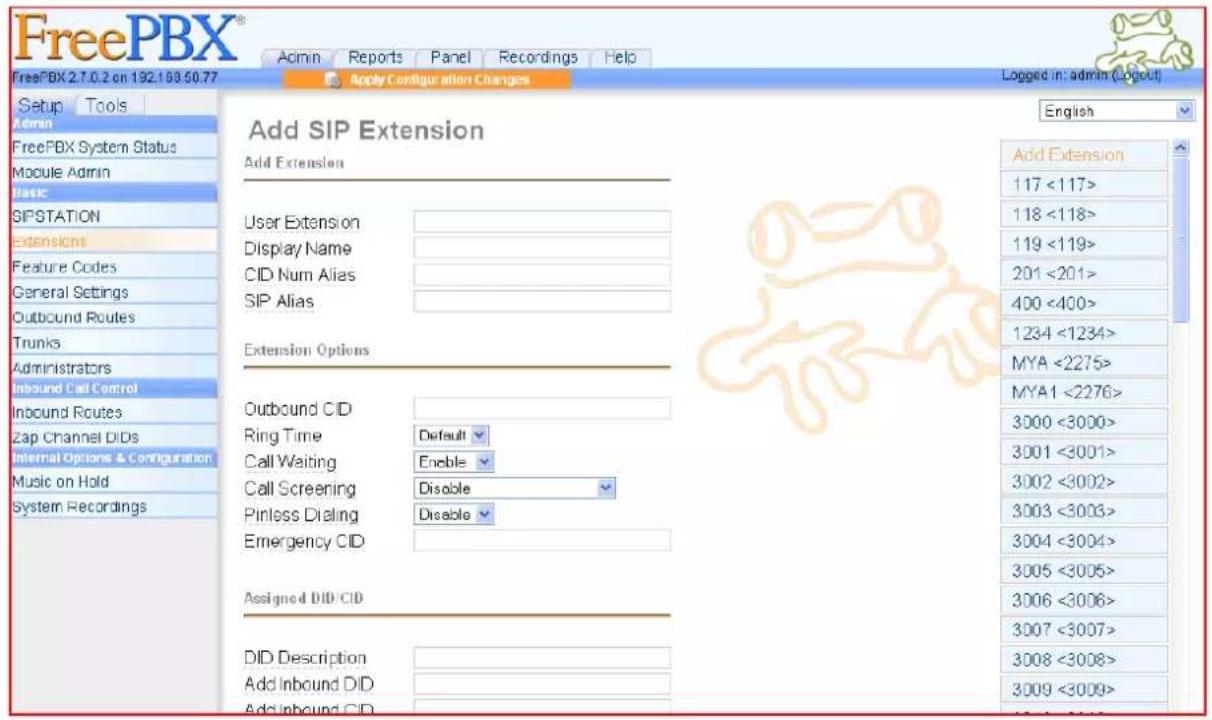Click the Add Inbound DID field
The height and width of the screenshot is (720, 1212).
tap(541, 684)
